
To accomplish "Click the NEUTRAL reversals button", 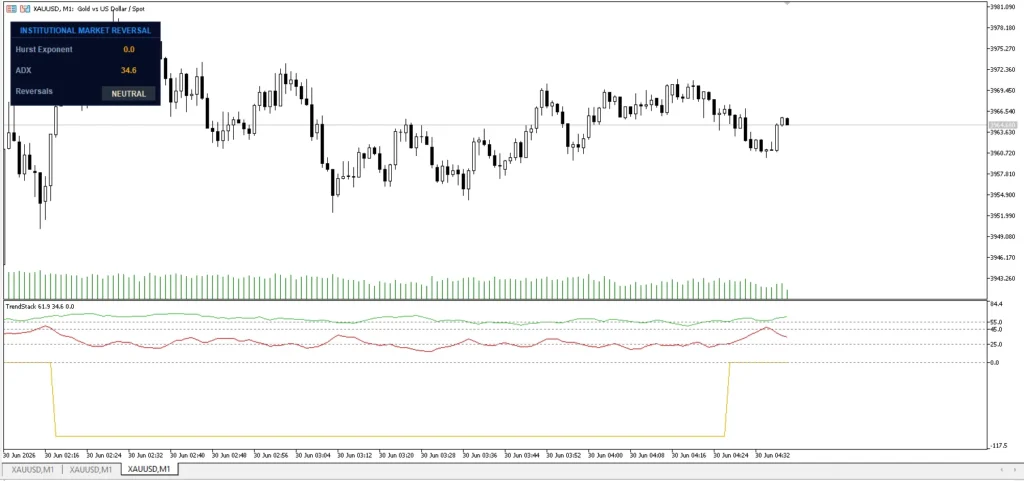I will 129,93.
